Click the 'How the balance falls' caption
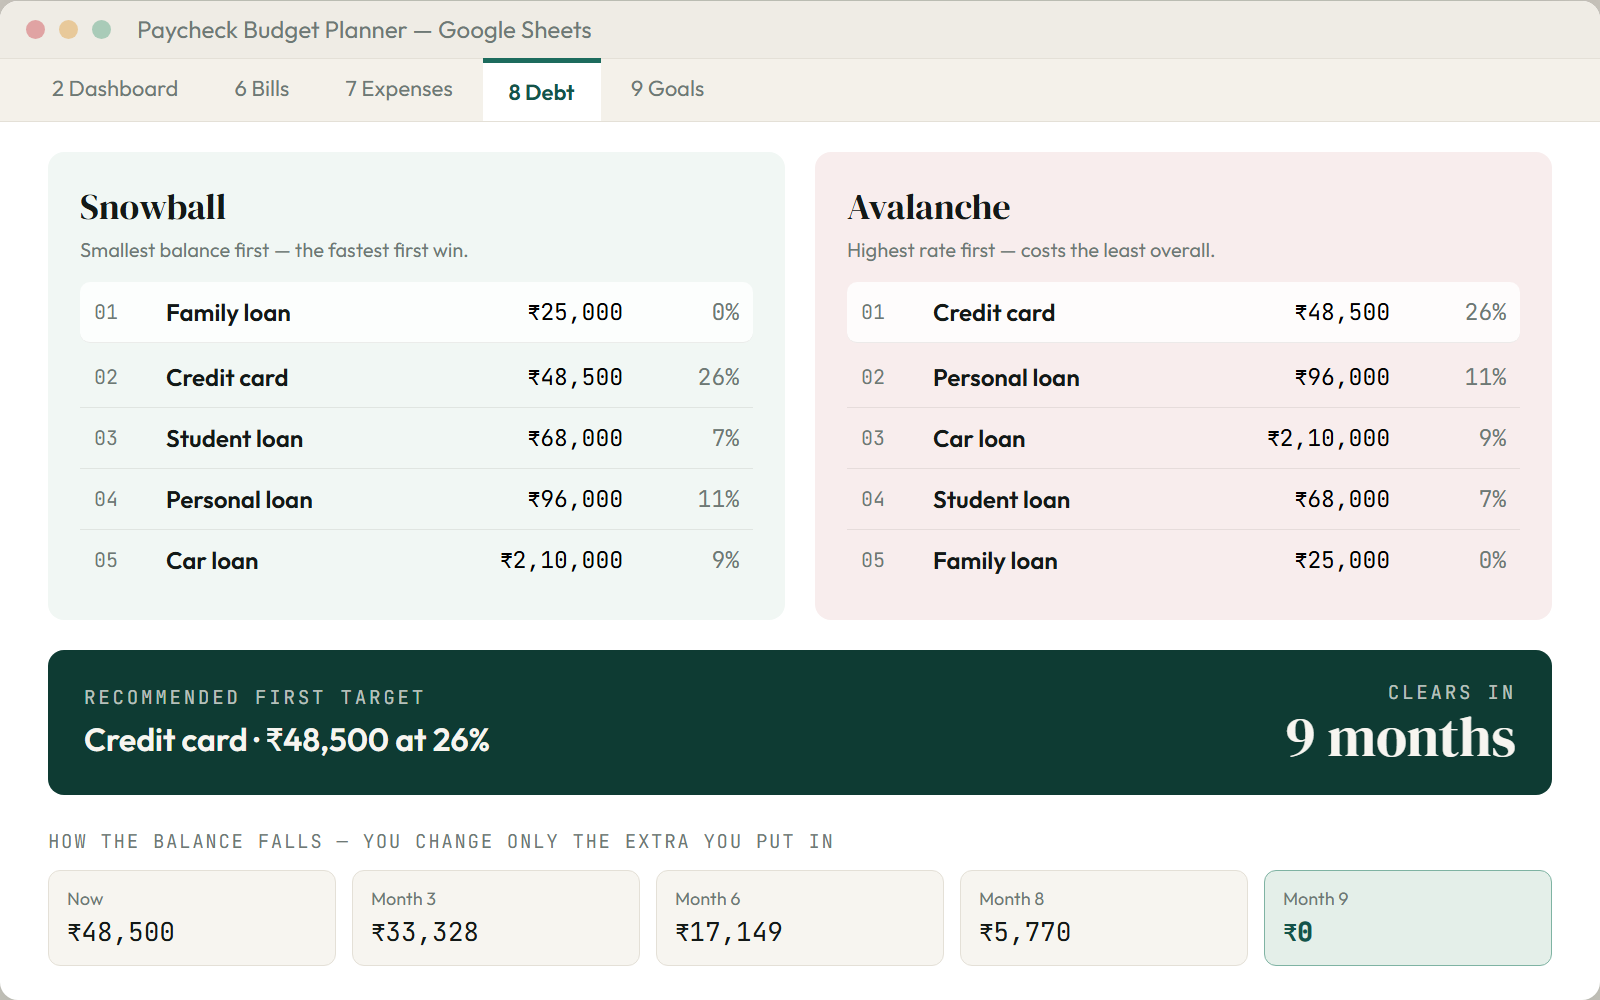This screenshot has height=1000, width=1600. pos(441,841)
